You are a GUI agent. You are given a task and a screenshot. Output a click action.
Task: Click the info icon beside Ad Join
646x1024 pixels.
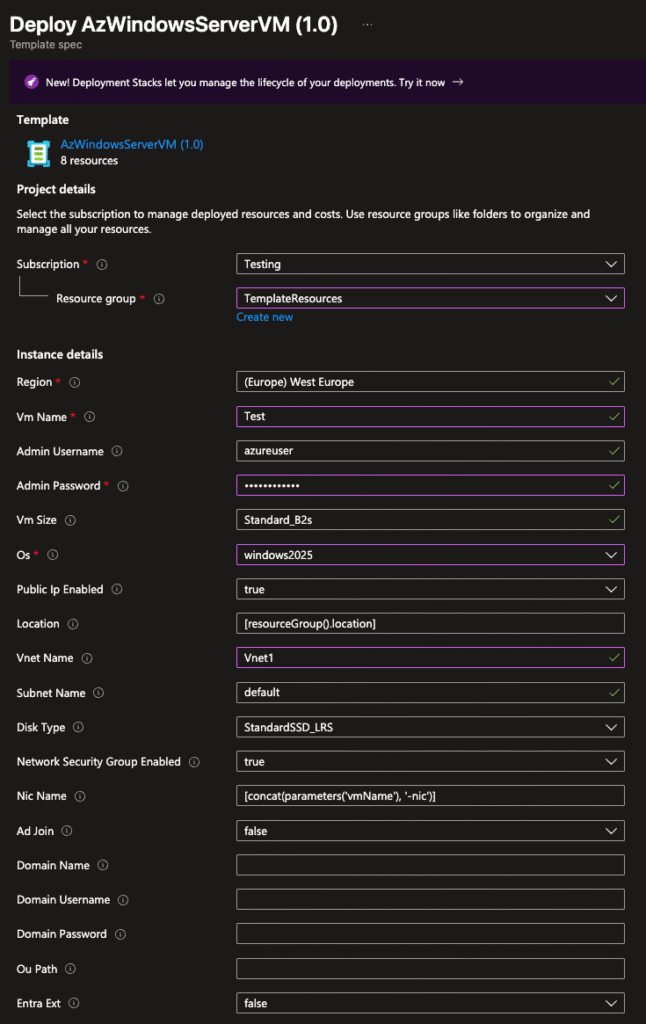click(x=67, y=831)
